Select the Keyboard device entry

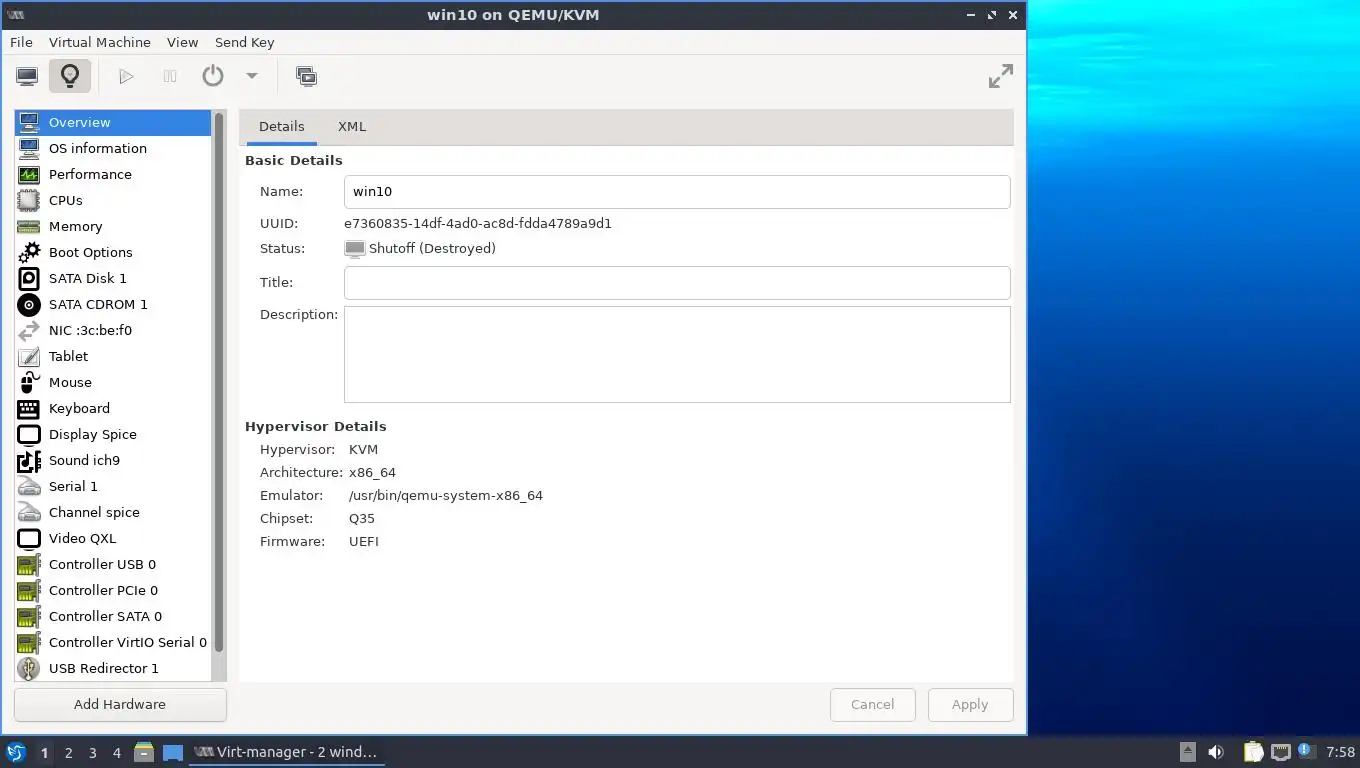[113, 408]
